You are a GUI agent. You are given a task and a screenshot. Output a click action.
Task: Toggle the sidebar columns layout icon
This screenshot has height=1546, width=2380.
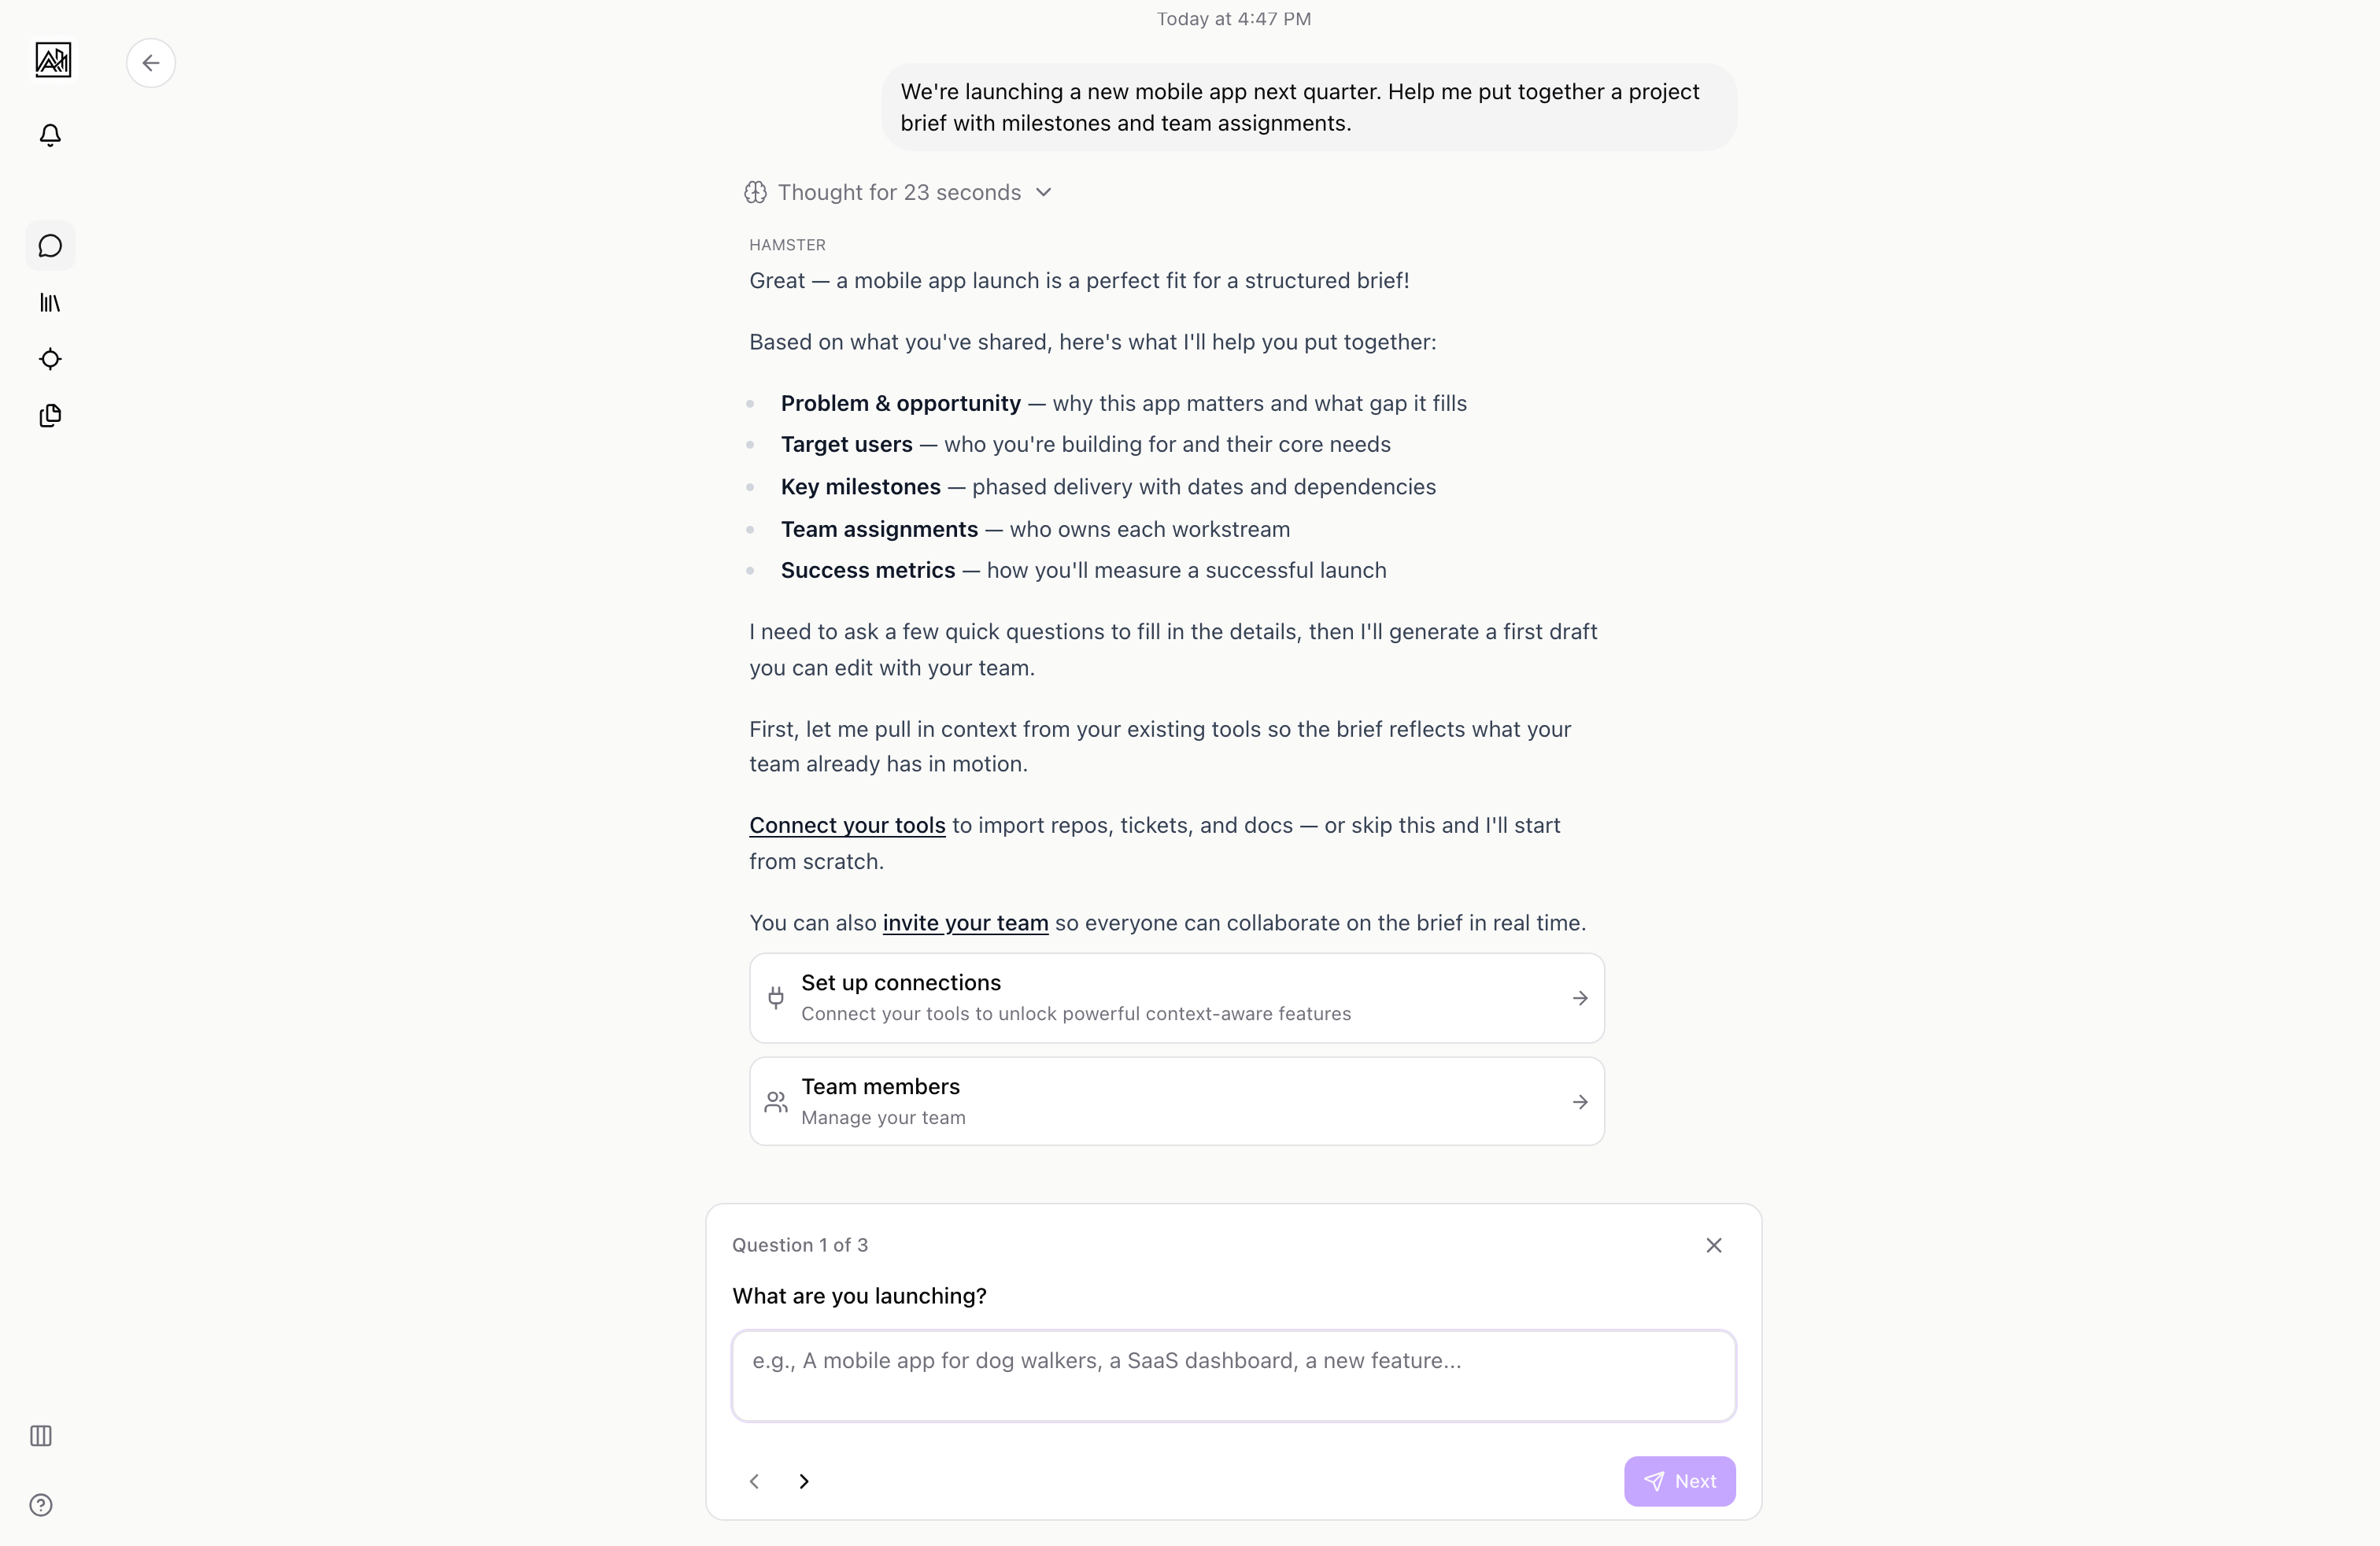[x=39, y=1437]
